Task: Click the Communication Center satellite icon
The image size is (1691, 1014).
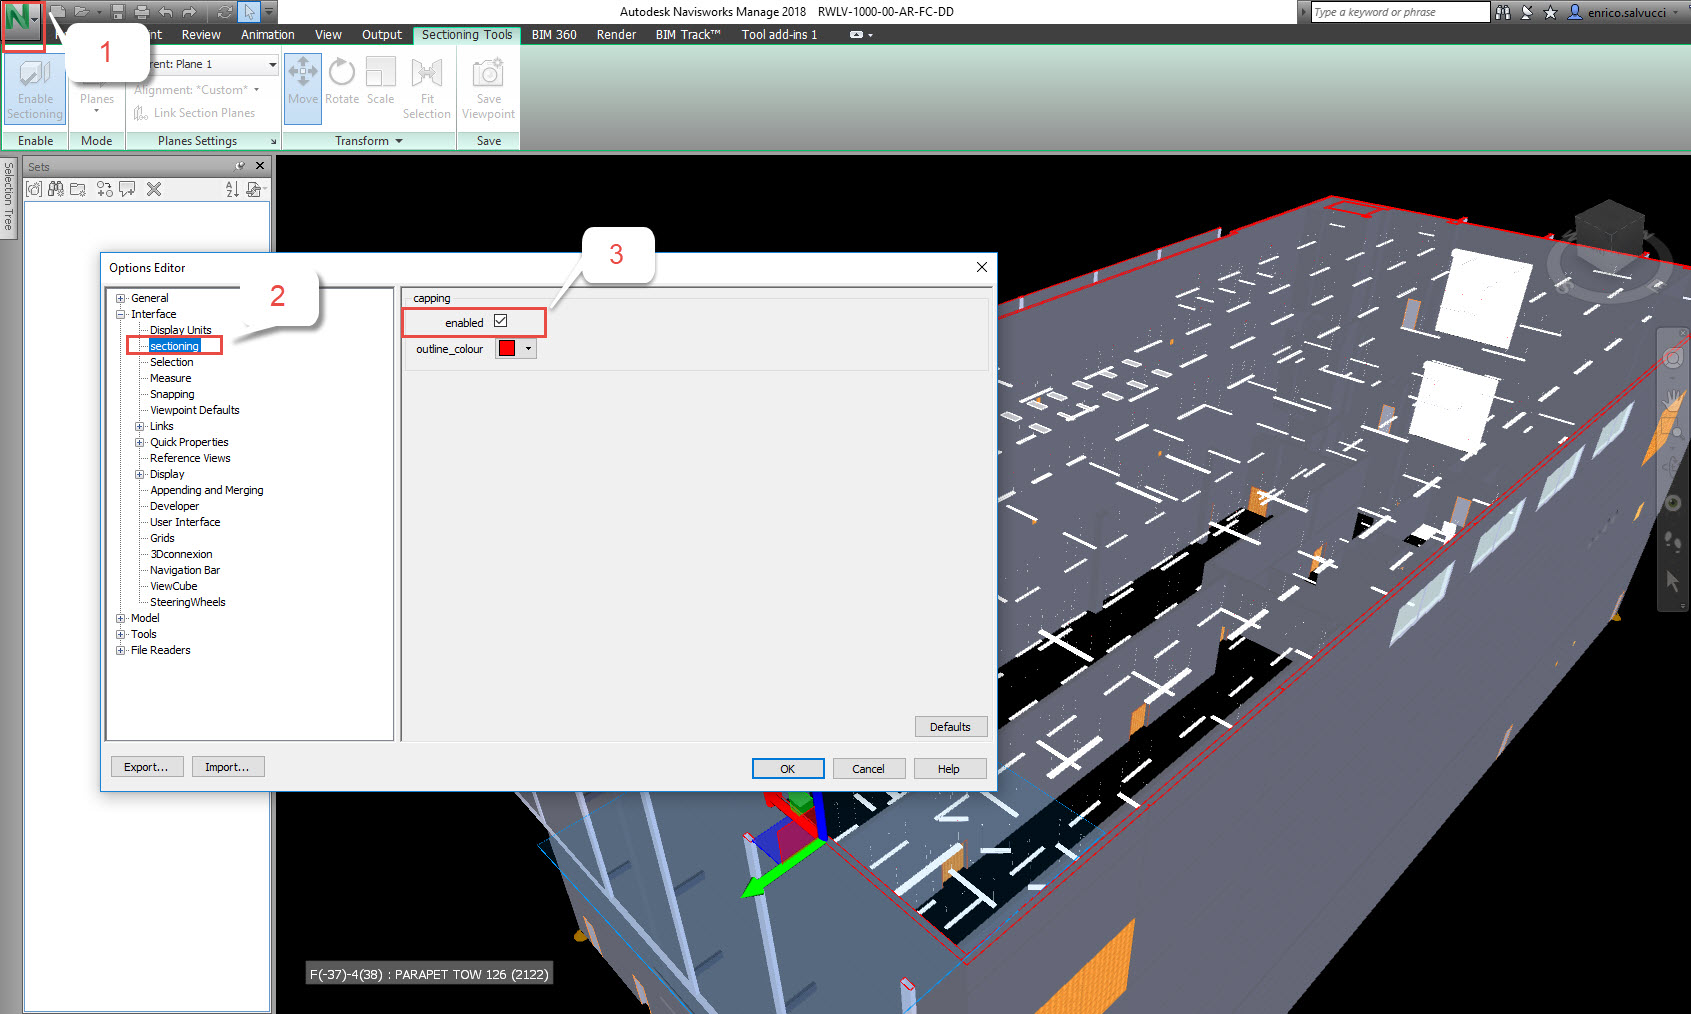Action: tap(1527, 12)
